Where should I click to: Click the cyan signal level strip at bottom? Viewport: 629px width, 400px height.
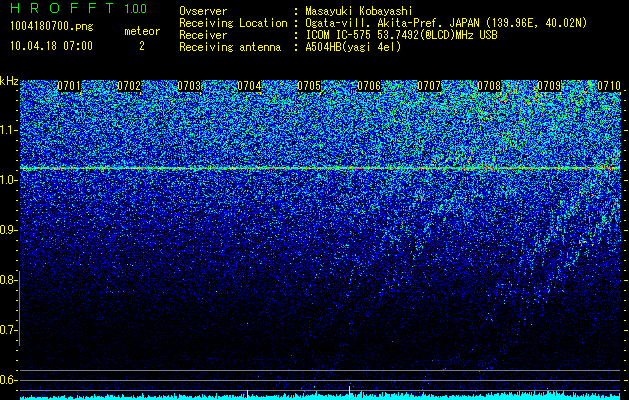321,397
